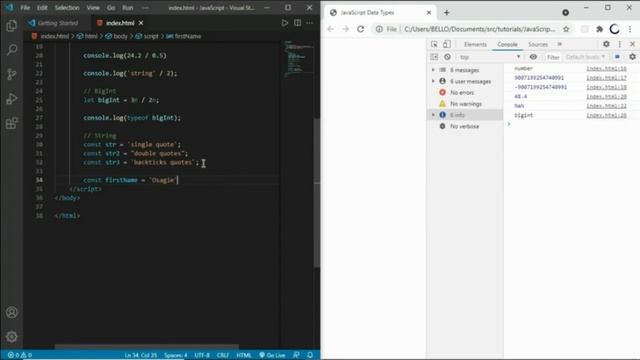The width and height of the screenshot is (640, 360).
Task: Open the File menu in VS Code
Action: (x=25, y=7)
